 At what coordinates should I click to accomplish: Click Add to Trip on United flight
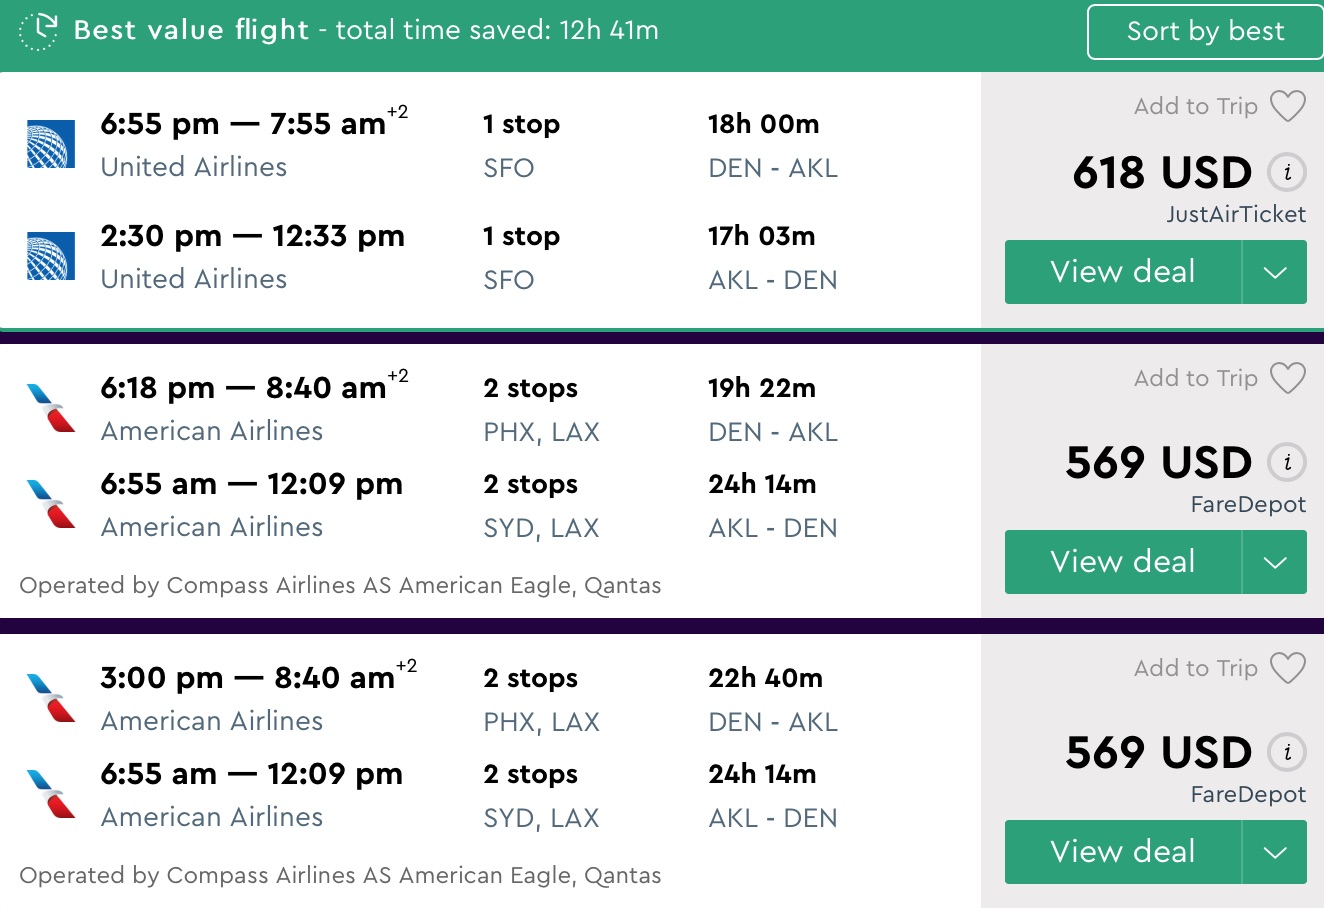point(1195,106)
